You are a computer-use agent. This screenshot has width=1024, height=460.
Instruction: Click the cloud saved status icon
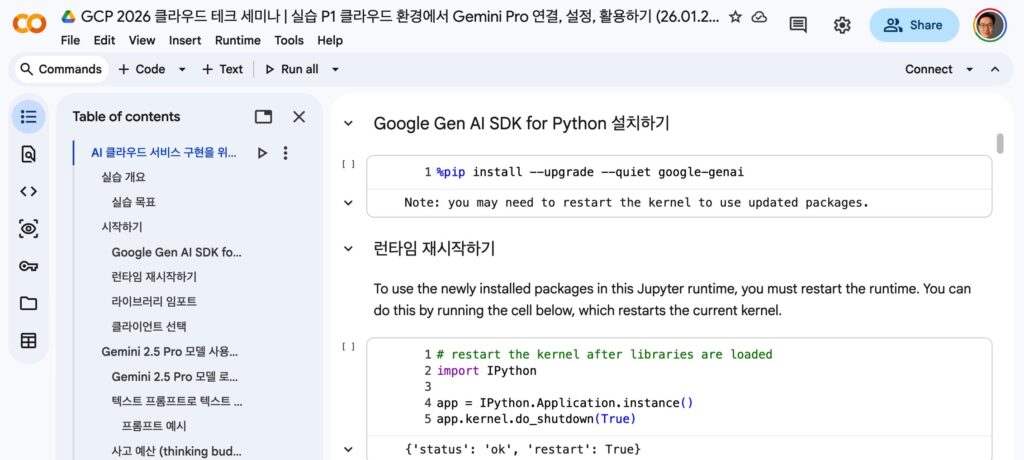click(x=759, y=17)
